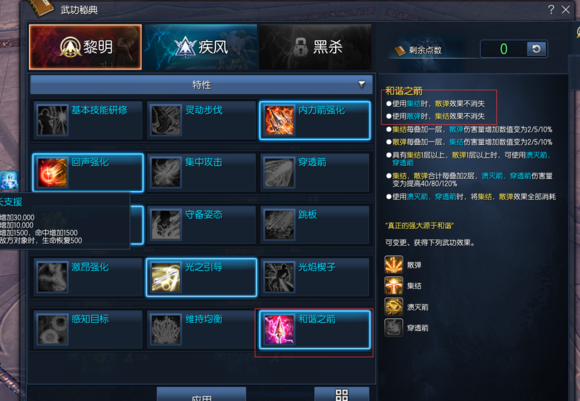Click the 散弹 skill effect icon
This screenshot has width=580, height=401.
(394, 265)
